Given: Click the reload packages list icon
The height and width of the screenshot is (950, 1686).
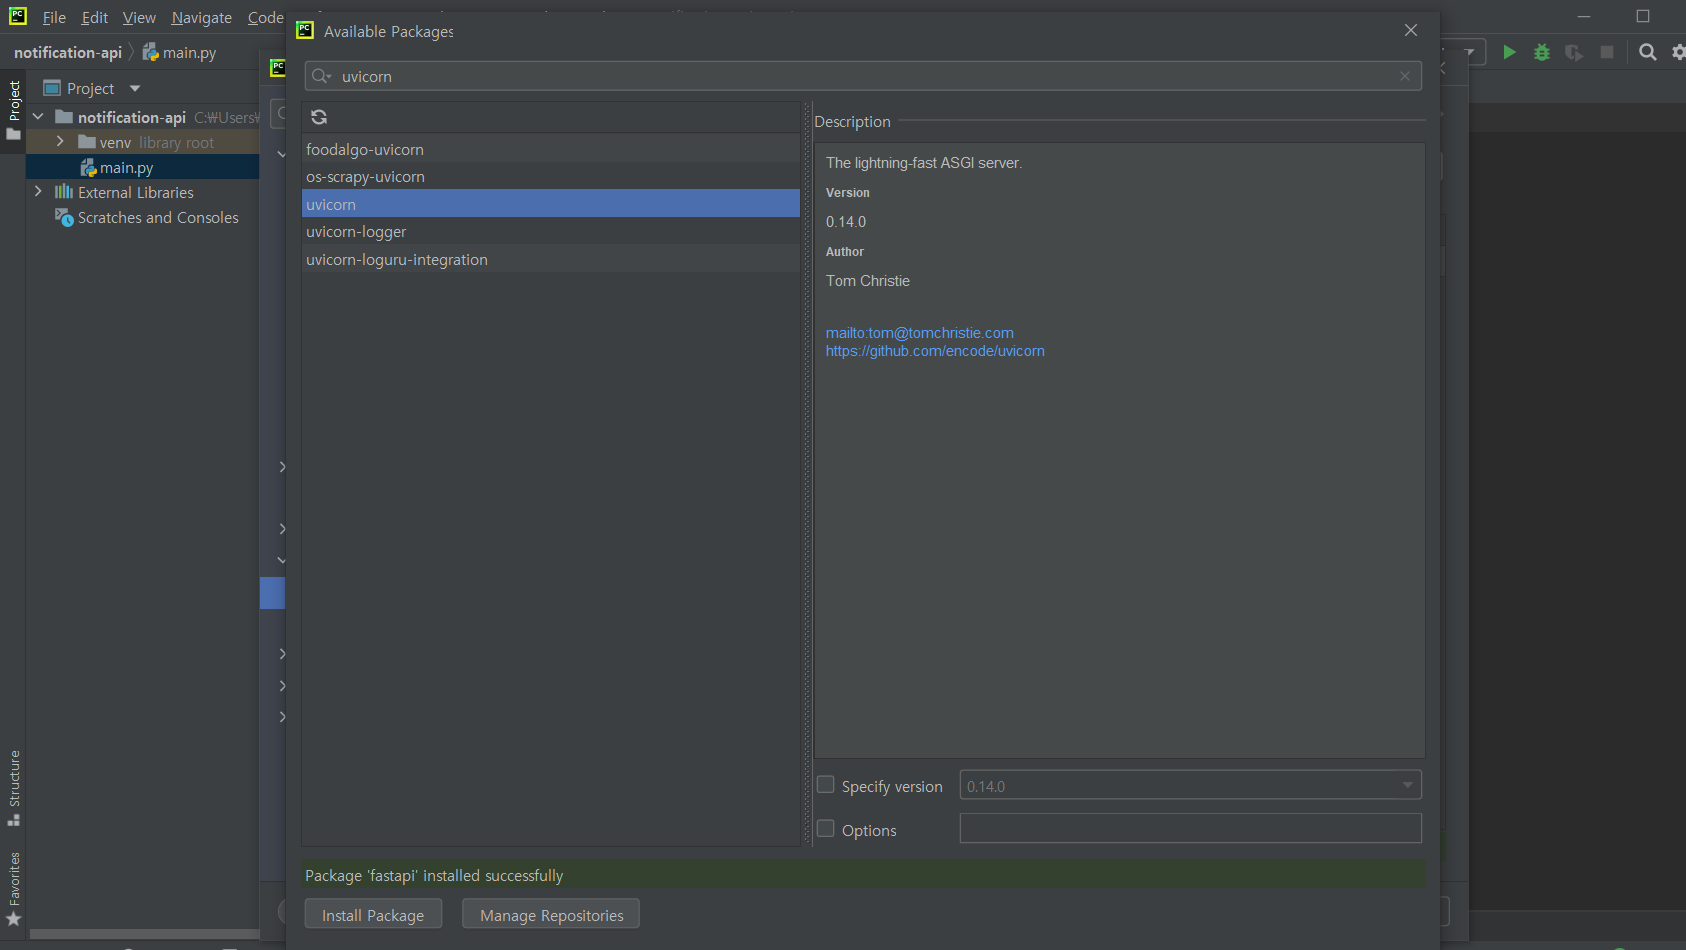Looking at the screenshot, I should 319,117.
